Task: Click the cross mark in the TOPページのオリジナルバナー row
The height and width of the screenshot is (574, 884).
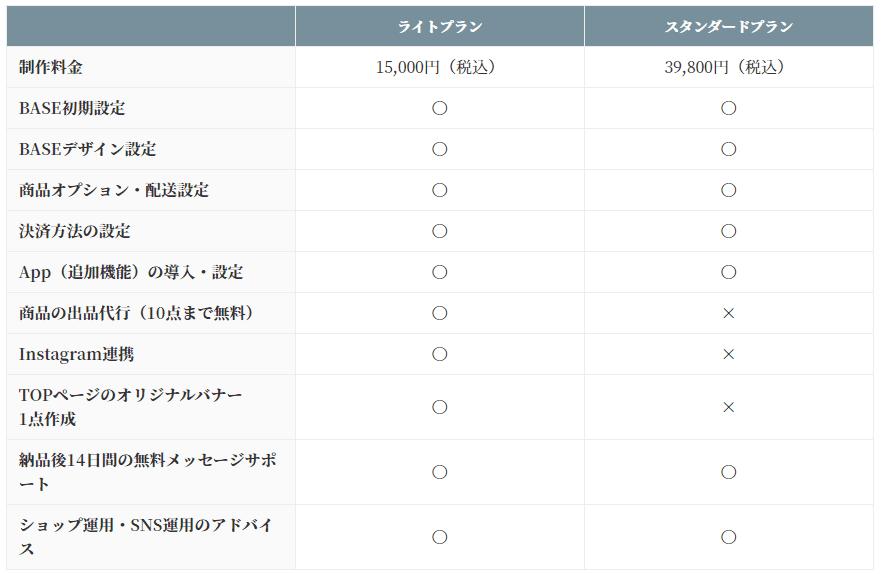Action: pos(728,407)
